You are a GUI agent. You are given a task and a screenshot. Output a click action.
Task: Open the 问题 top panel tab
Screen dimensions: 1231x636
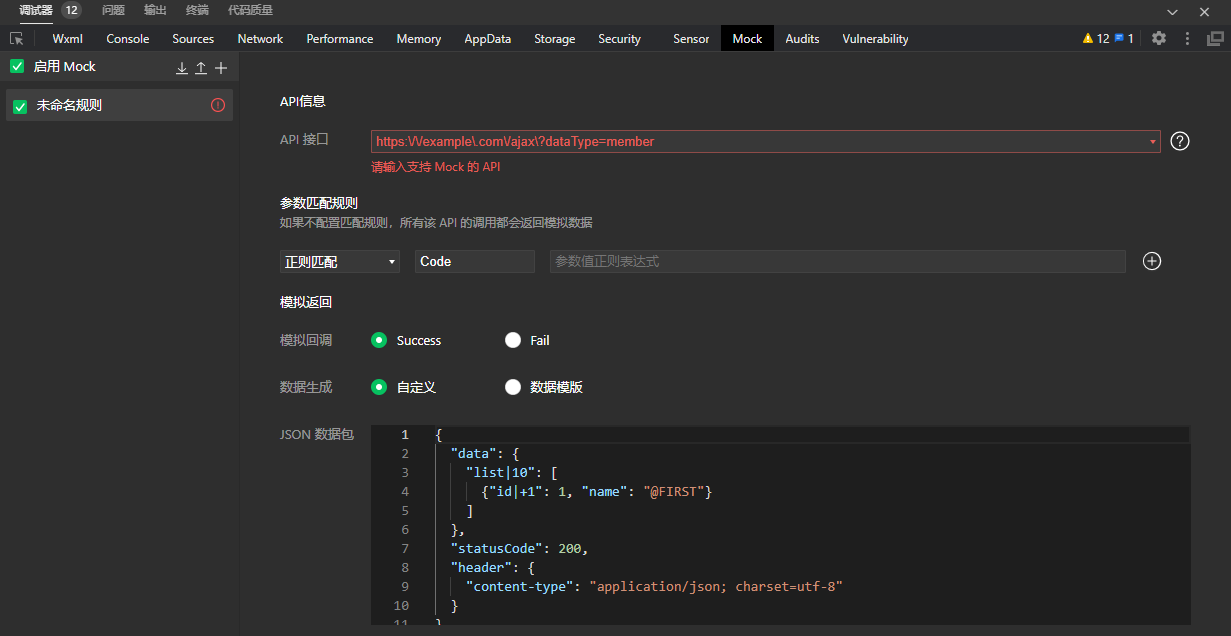(x=113, y=10)
